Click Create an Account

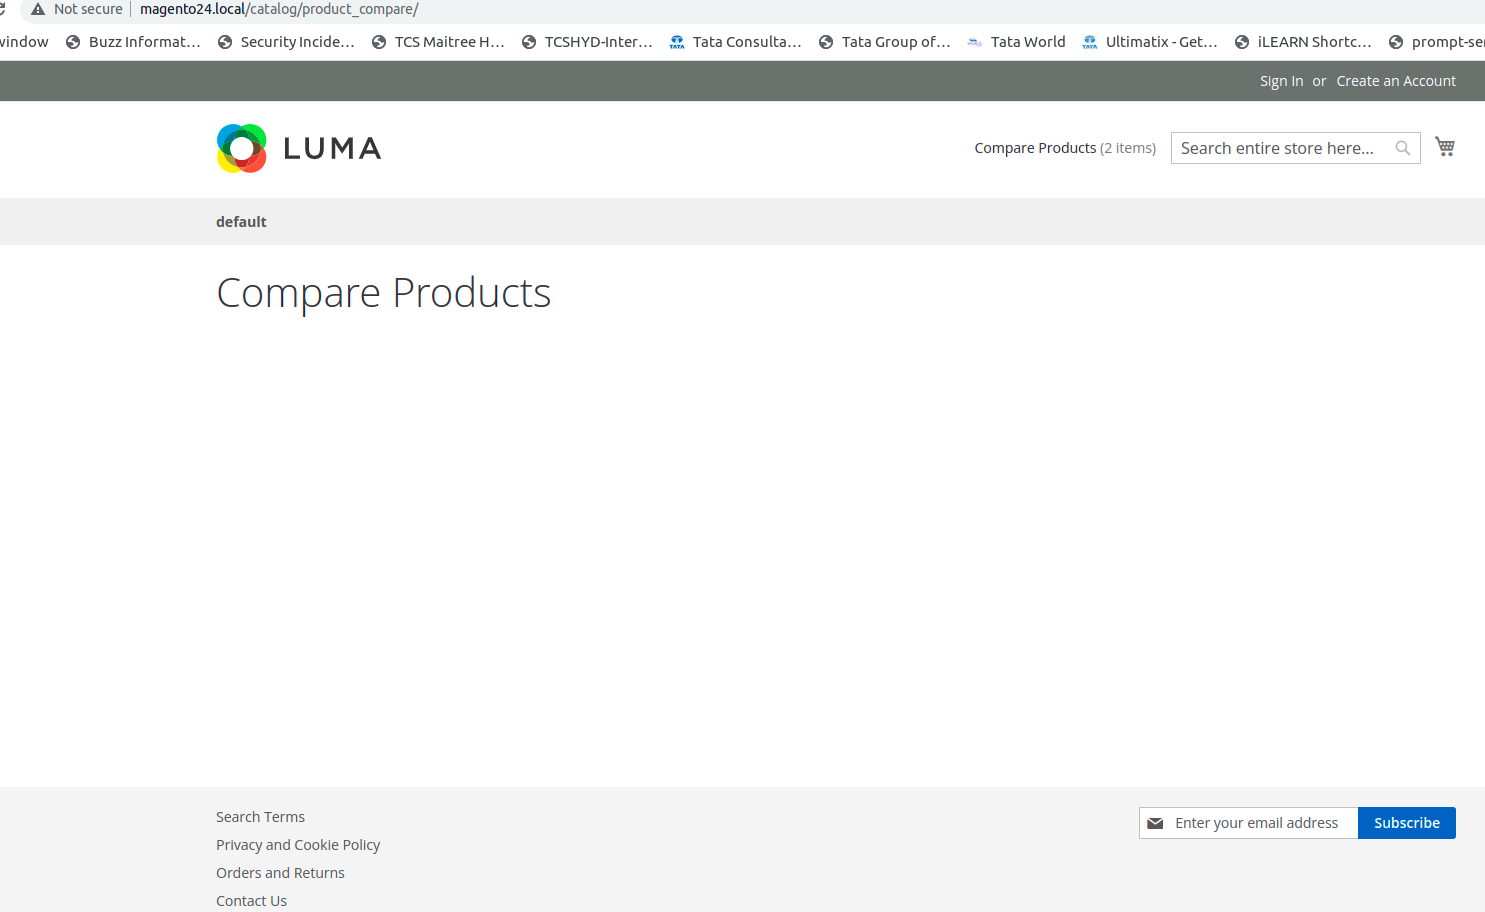tap(1396, 80)
